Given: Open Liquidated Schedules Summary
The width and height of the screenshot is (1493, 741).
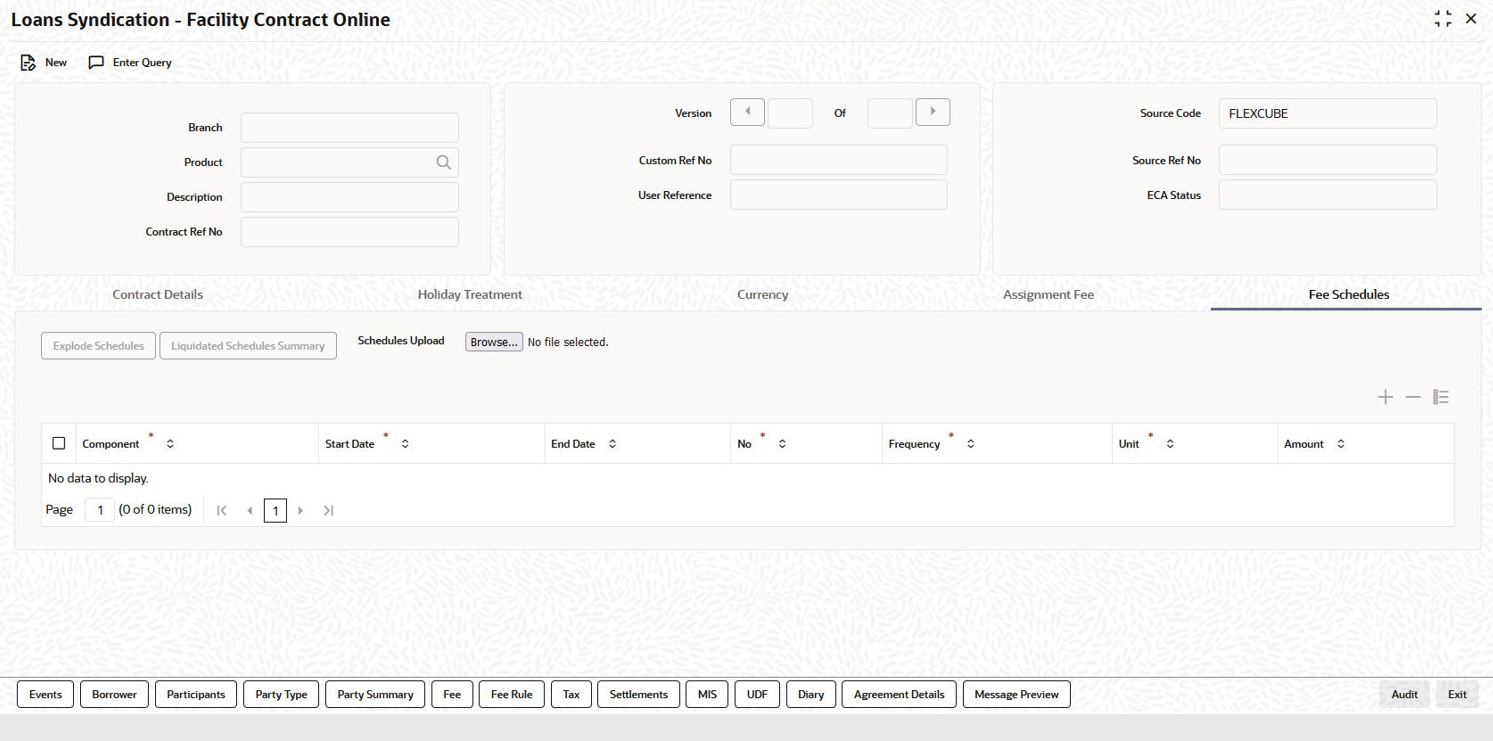Looking at the screenshot, I should click(x=248, y=346).
